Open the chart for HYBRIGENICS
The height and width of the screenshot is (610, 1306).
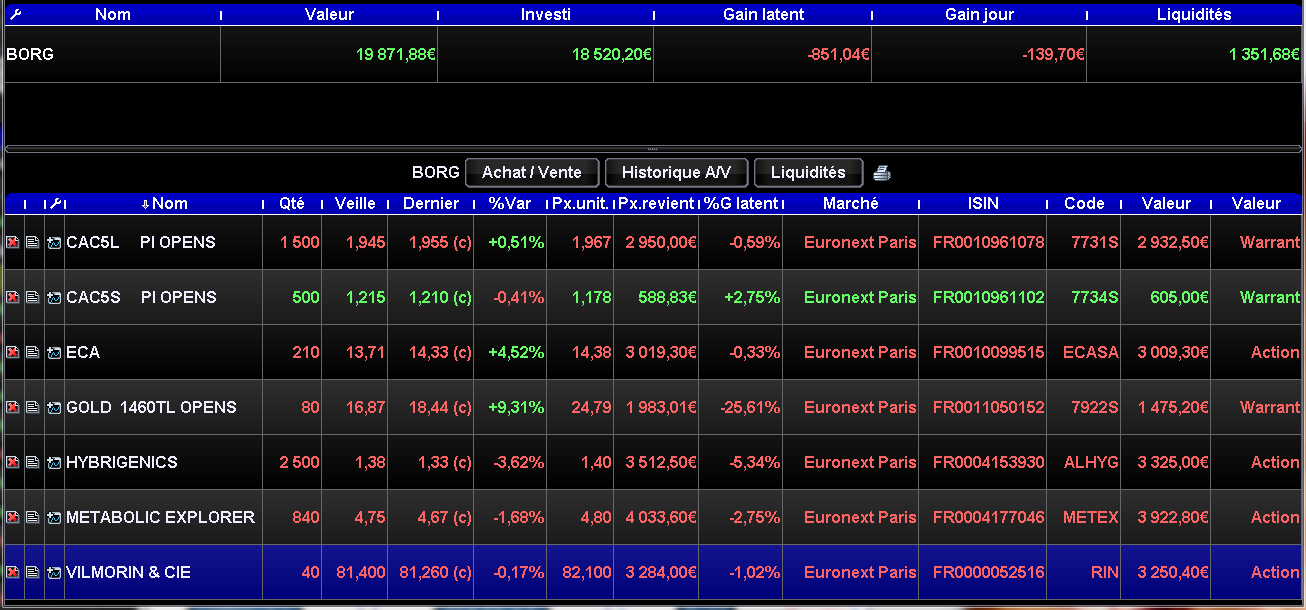tap(54, 462)
